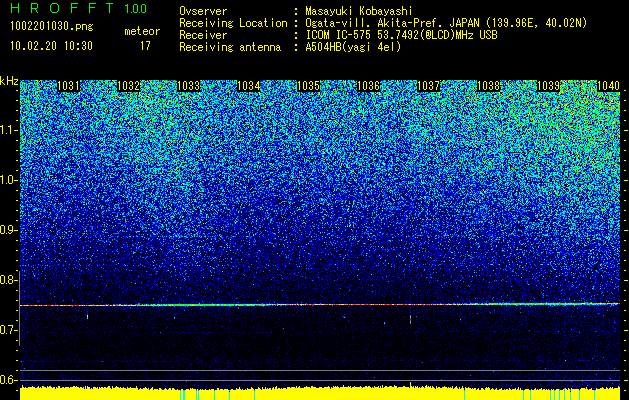629x400 pixels.
Task: Click the 1038 time marker
Action: tap(489, 86)
